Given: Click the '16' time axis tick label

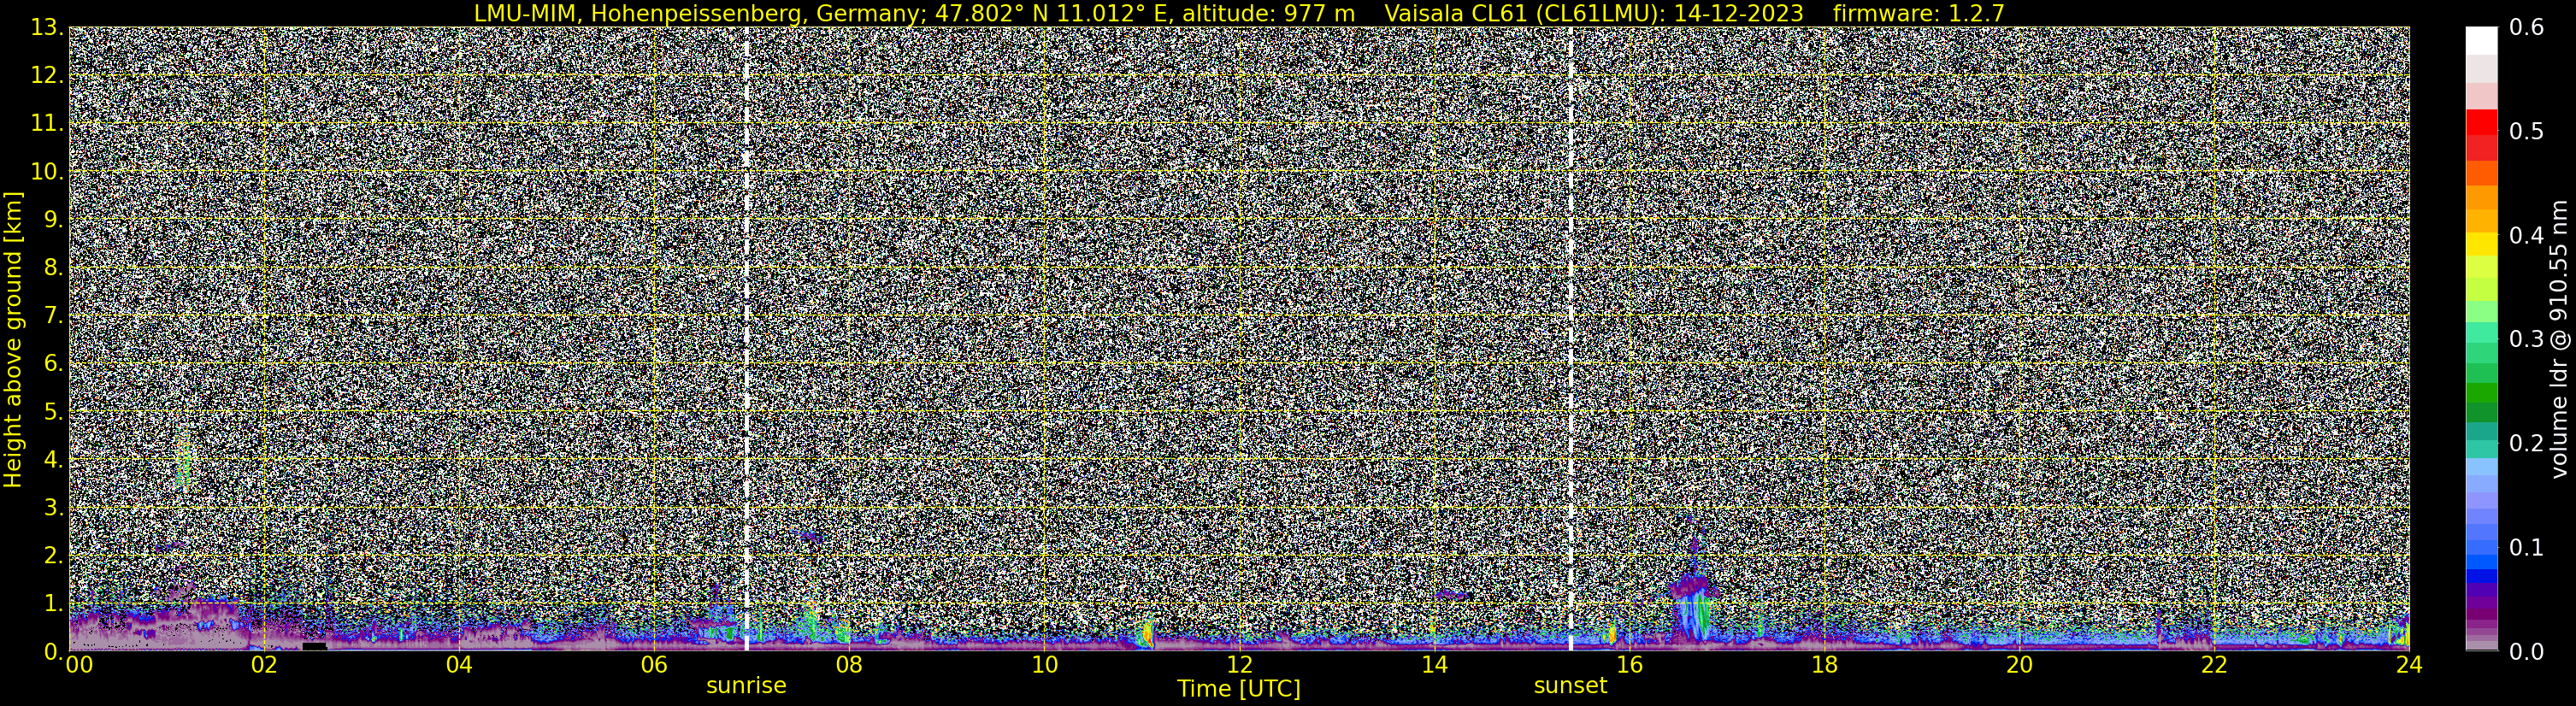Looking at the screenshot, I should (1629, 665).
